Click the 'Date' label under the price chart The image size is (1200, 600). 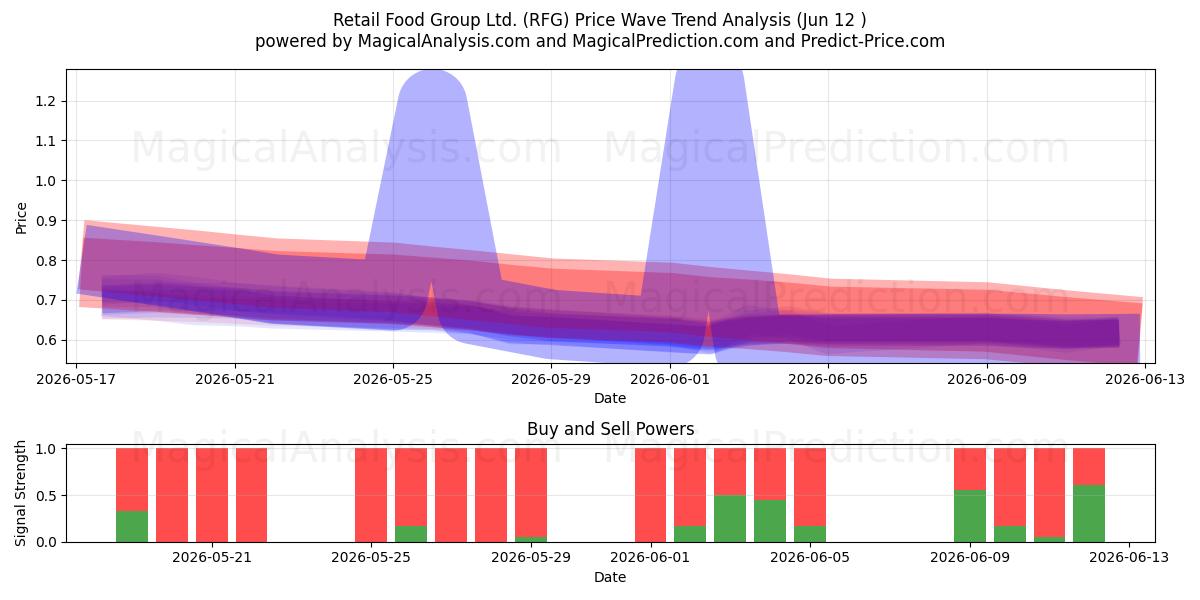(x=610, y=398)
